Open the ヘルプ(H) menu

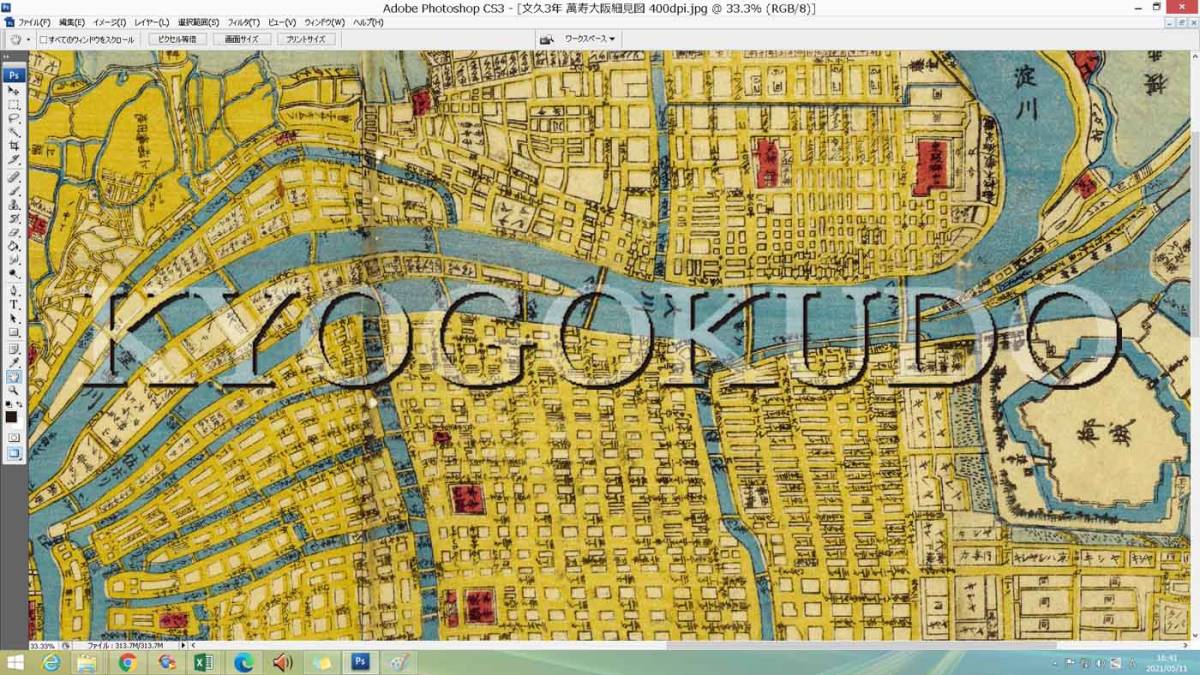(368, 22)
